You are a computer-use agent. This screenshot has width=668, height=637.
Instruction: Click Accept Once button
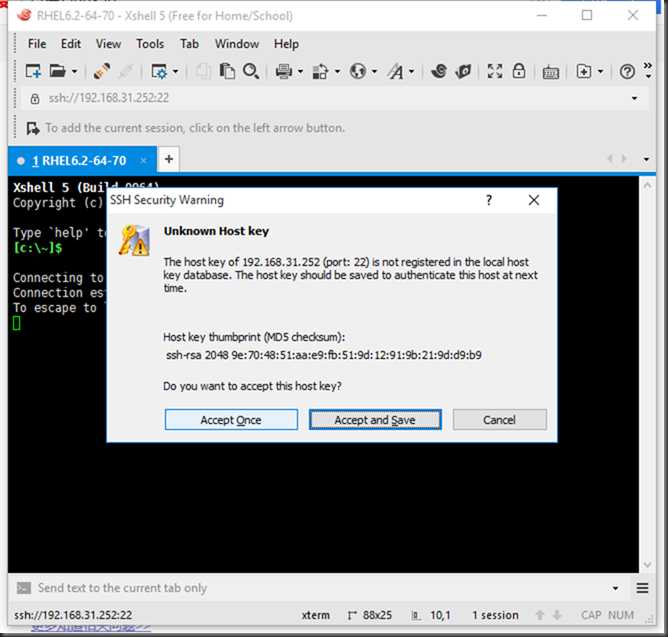pos(231,420)
